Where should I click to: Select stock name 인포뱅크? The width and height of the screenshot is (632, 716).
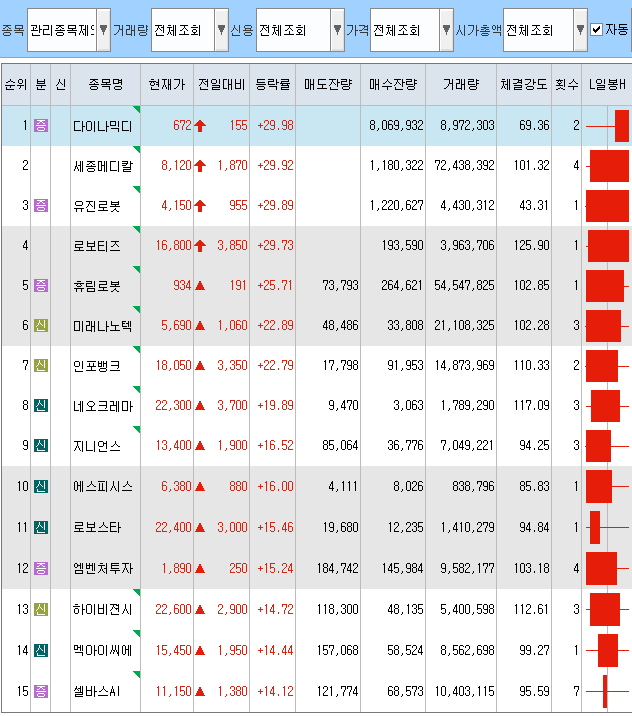[x=97, y=366]
